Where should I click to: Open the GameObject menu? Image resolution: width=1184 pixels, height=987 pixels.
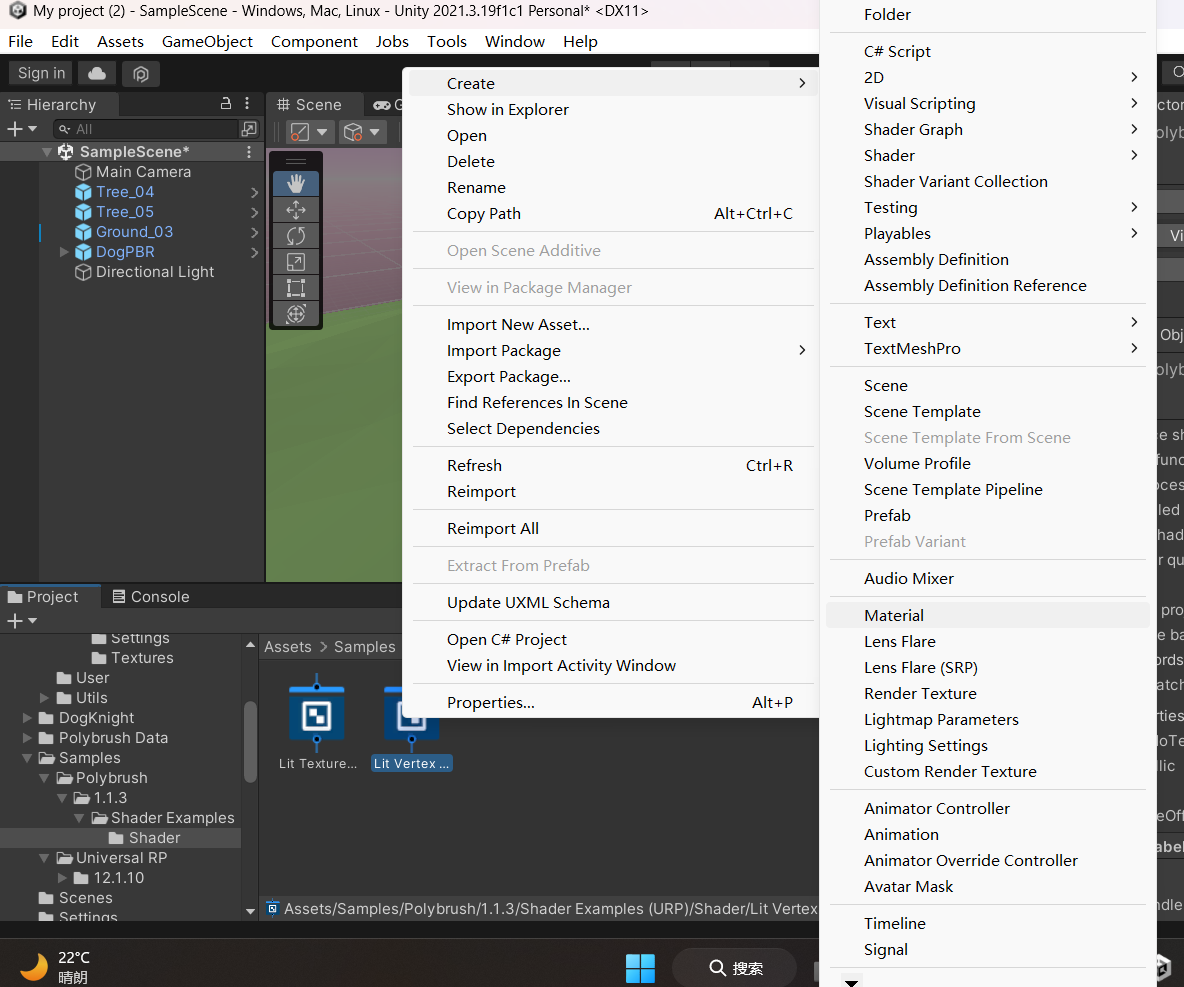click(207, 42)
